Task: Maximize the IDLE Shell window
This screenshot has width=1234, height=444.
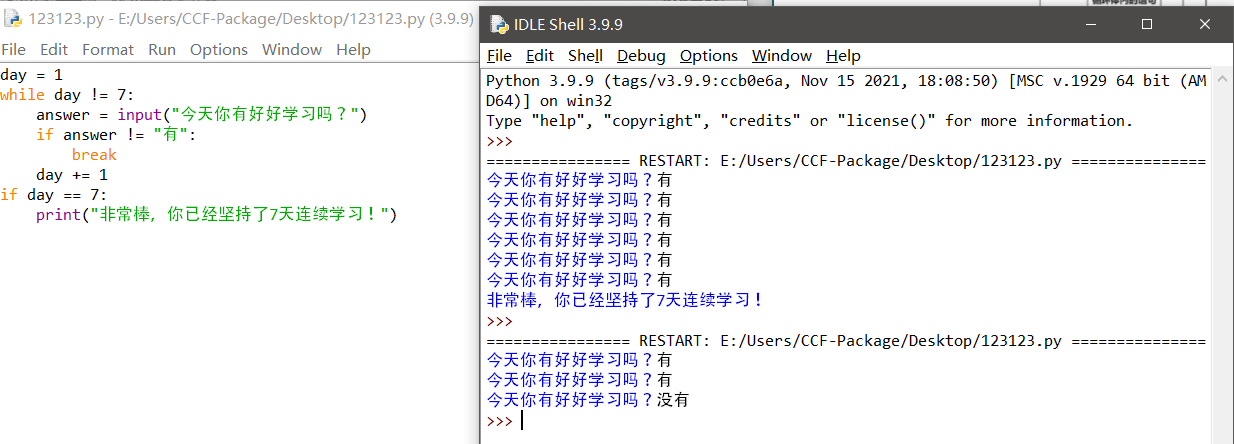Action: coord(1147,24)
